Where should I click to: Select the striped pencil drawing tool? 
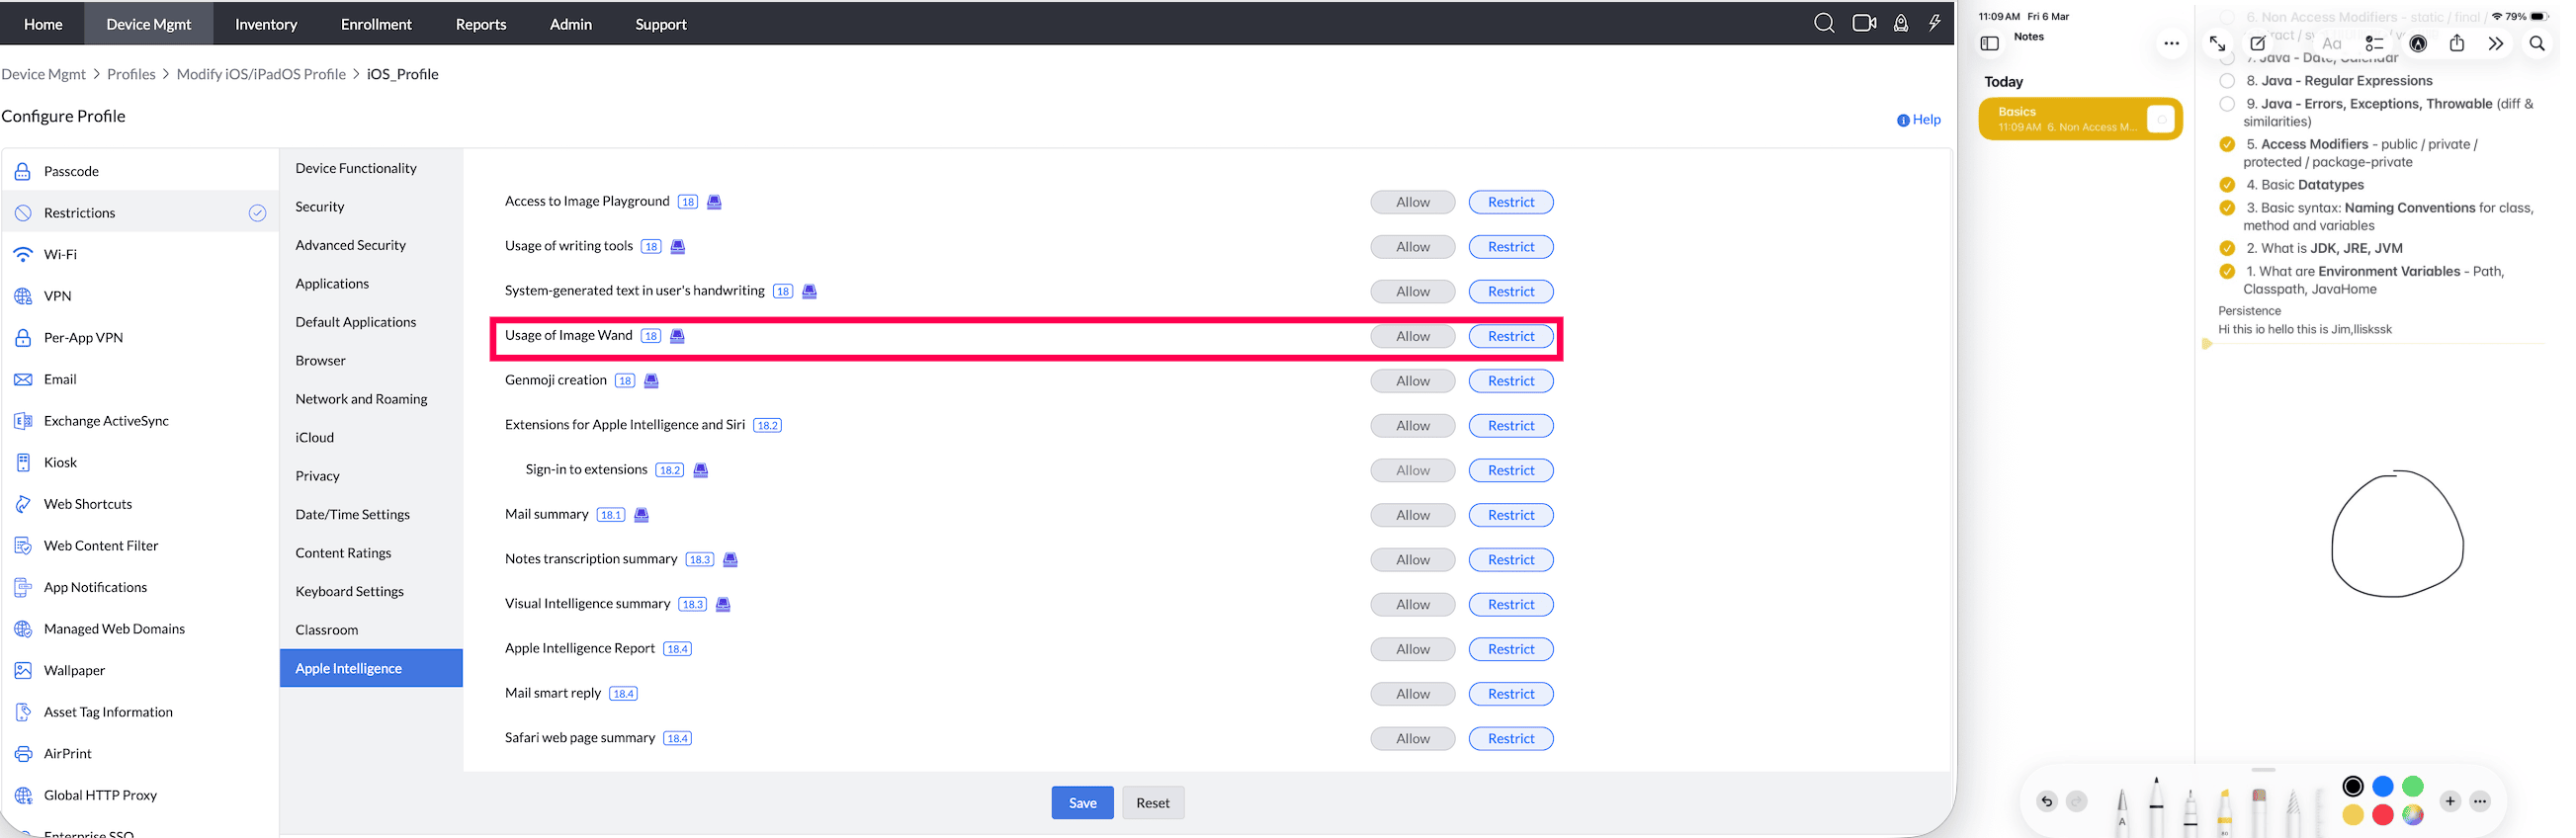(2293, 812)
